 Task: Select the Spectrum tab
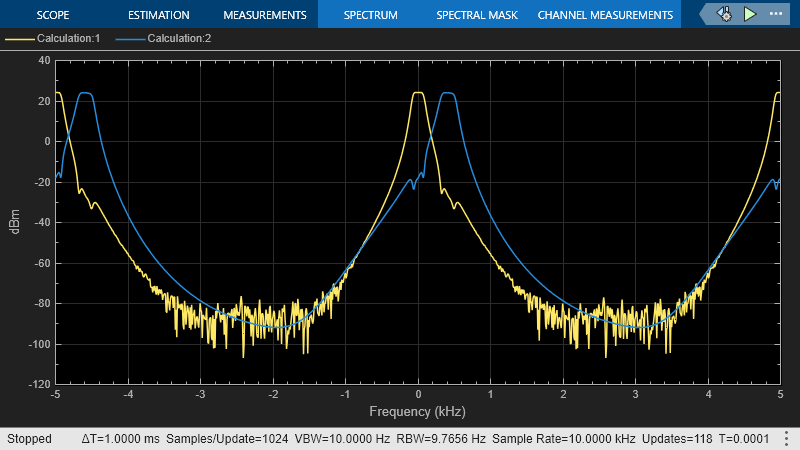pos(370,15)
